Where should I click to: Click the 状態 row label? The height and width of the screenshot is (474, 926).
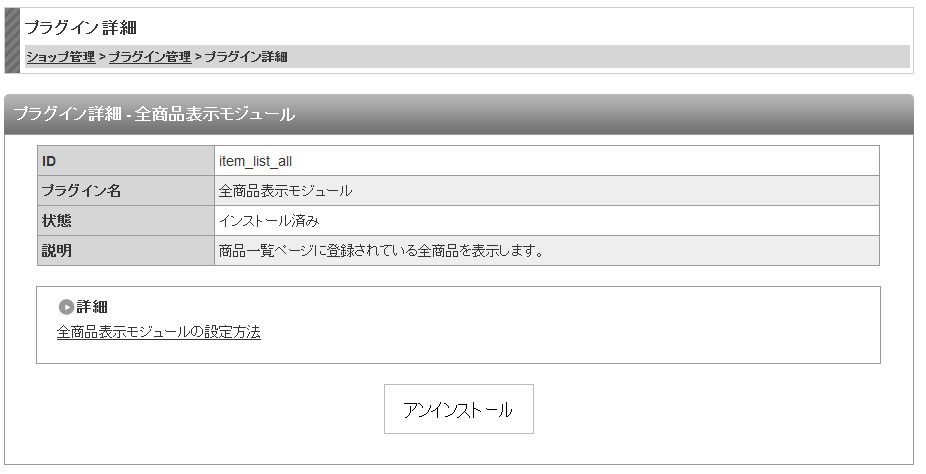[x=126, y=221]
